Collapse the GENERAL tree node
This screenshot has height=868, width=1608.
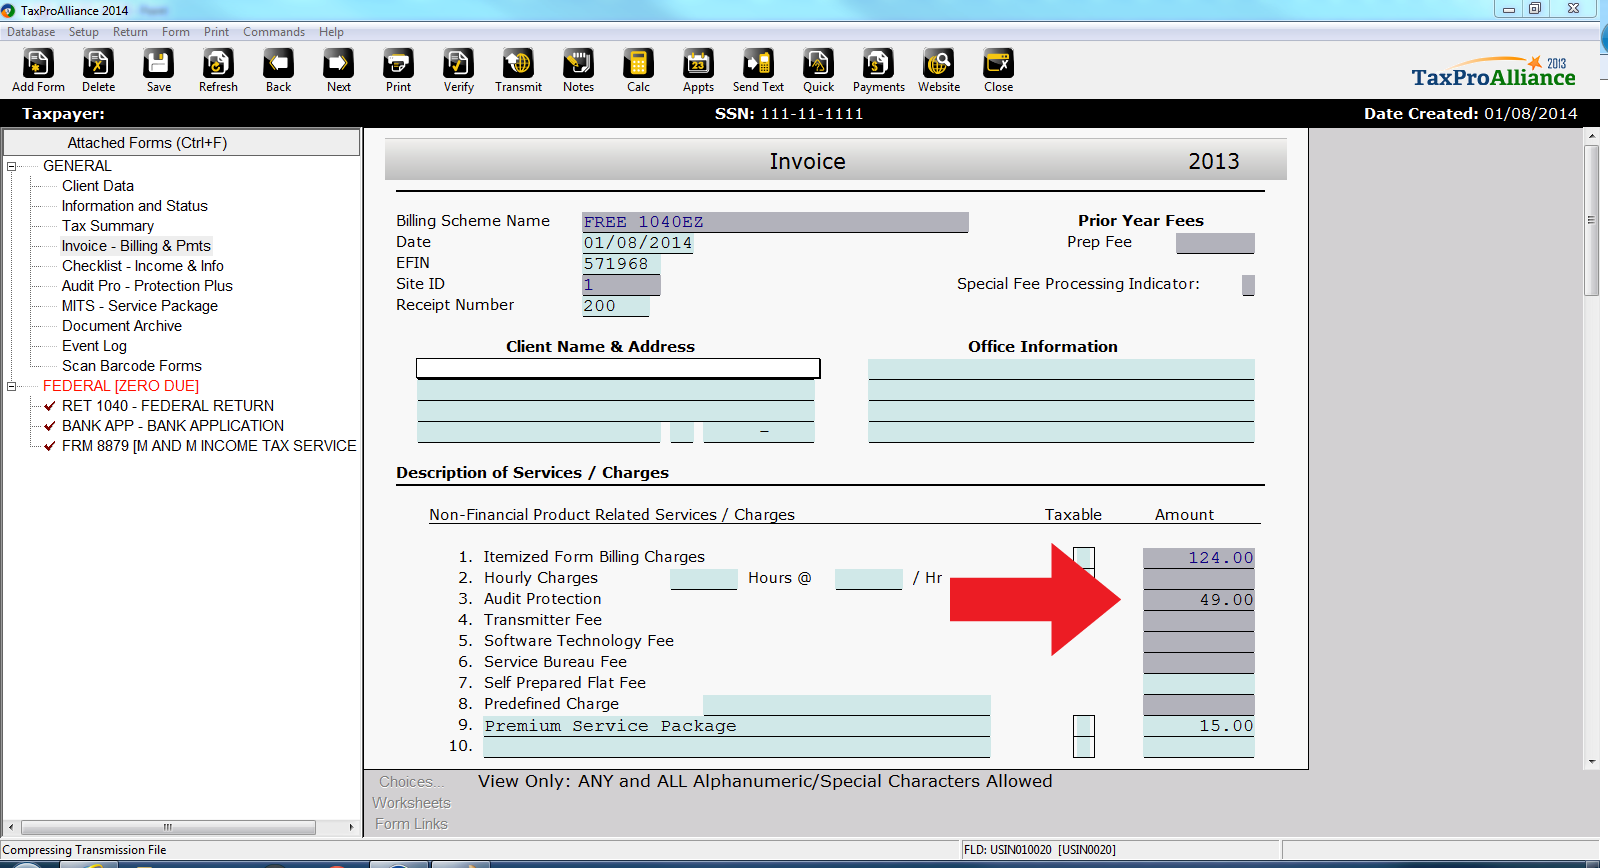pos(12,166)
